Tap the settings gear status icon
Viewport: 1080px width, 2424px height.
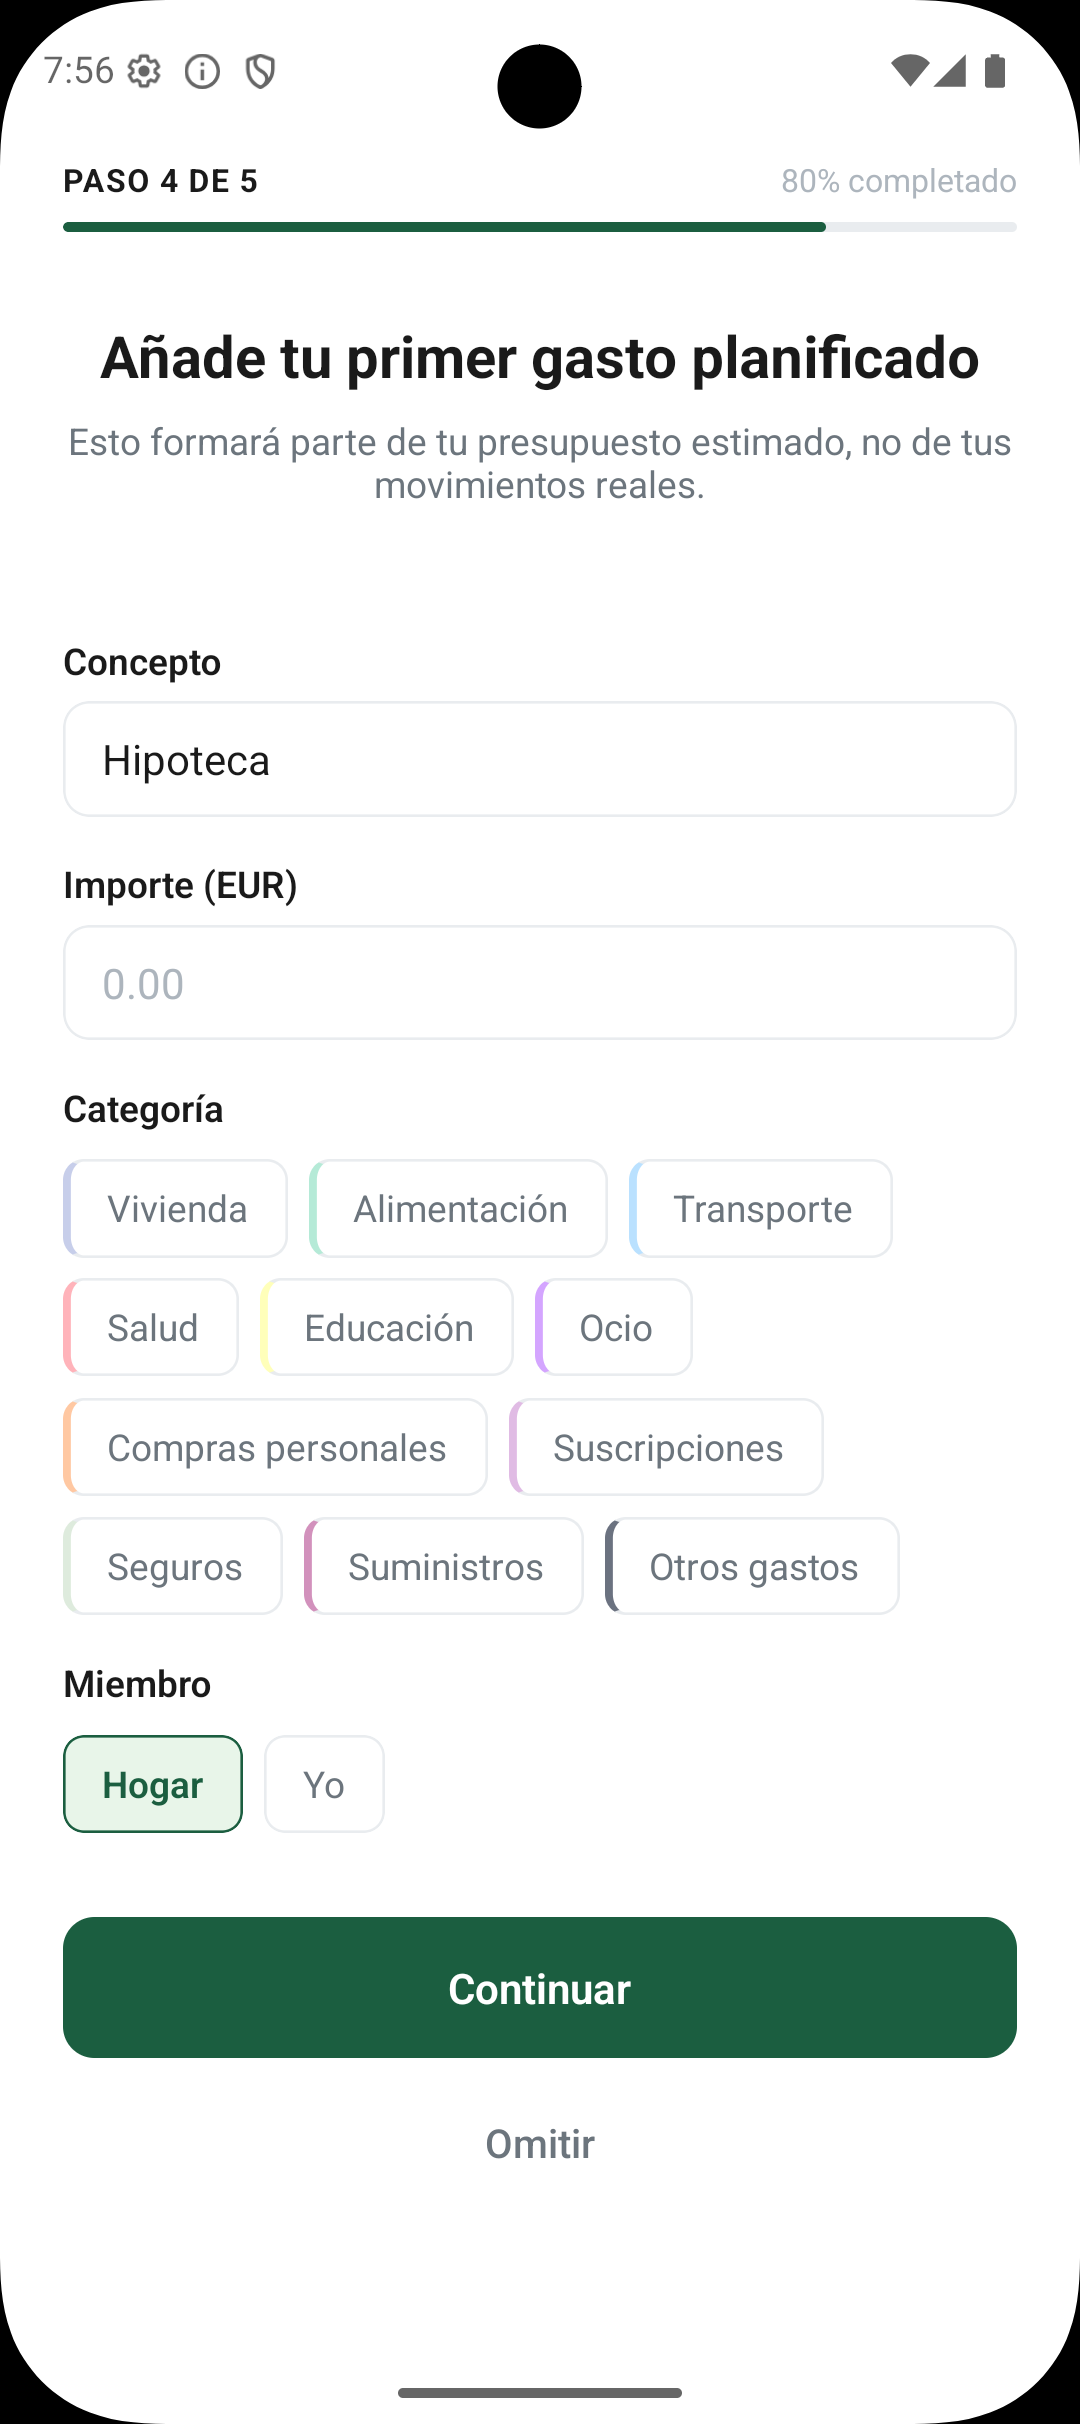tap(145, 72)
